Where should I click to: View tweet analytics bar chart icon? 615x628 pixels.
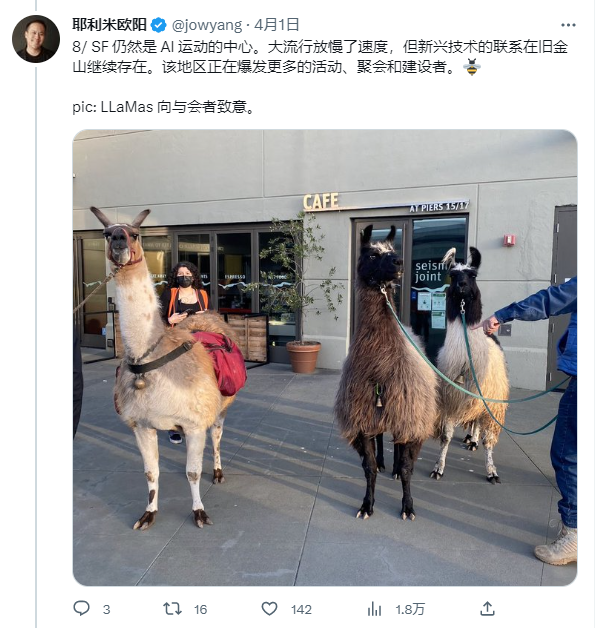pyautogui.click(x=374, y=609)
